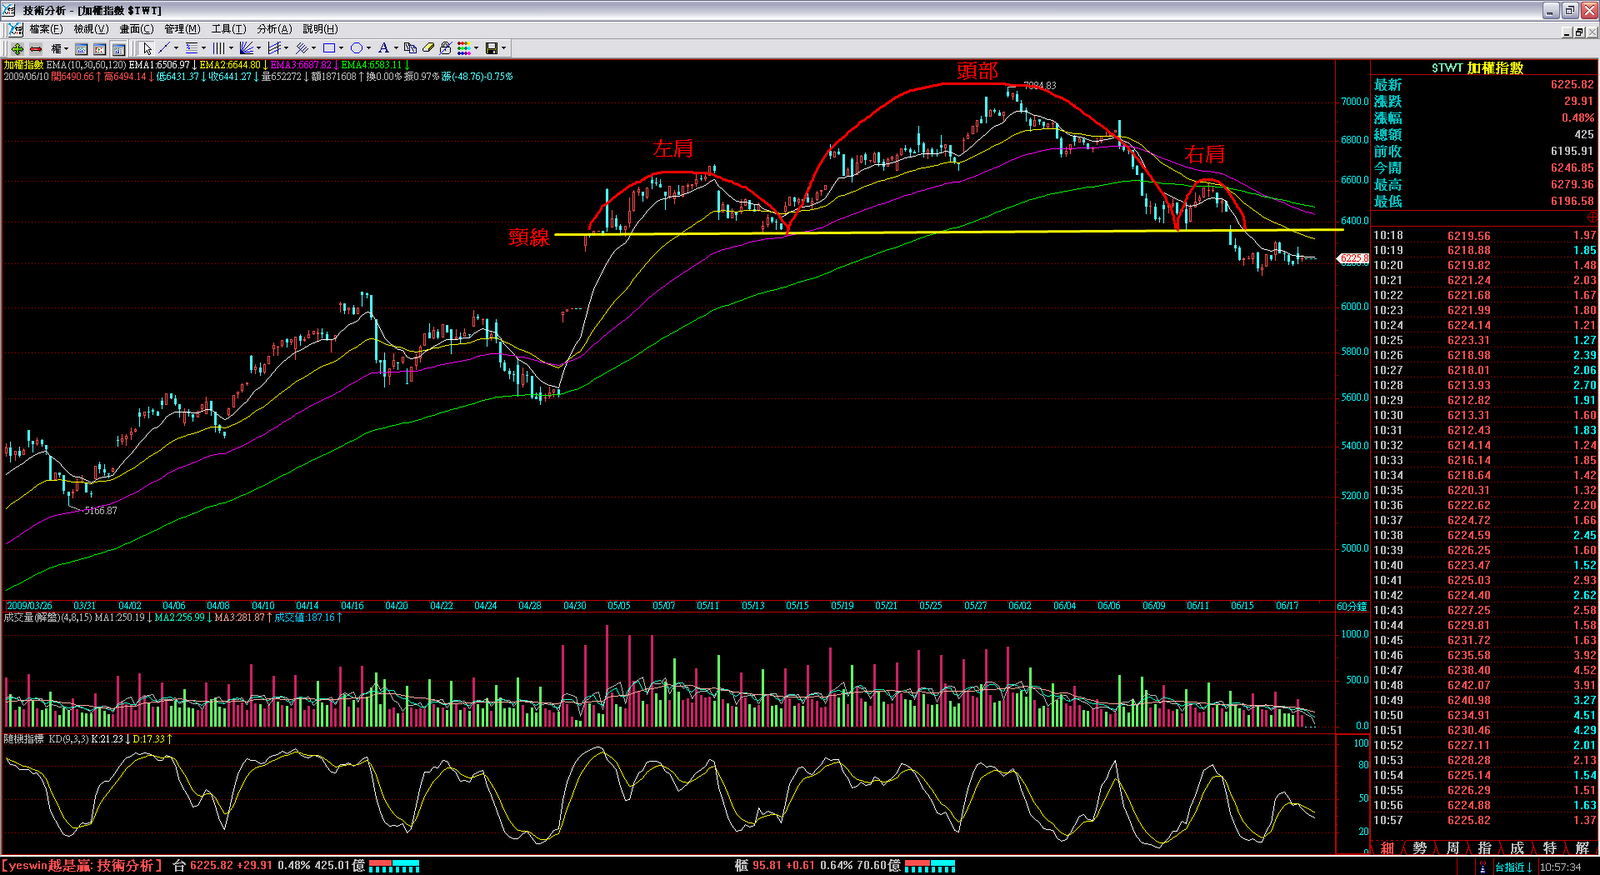Switch to the 特 tab
1600x875 pixels.
(1549, 848)
